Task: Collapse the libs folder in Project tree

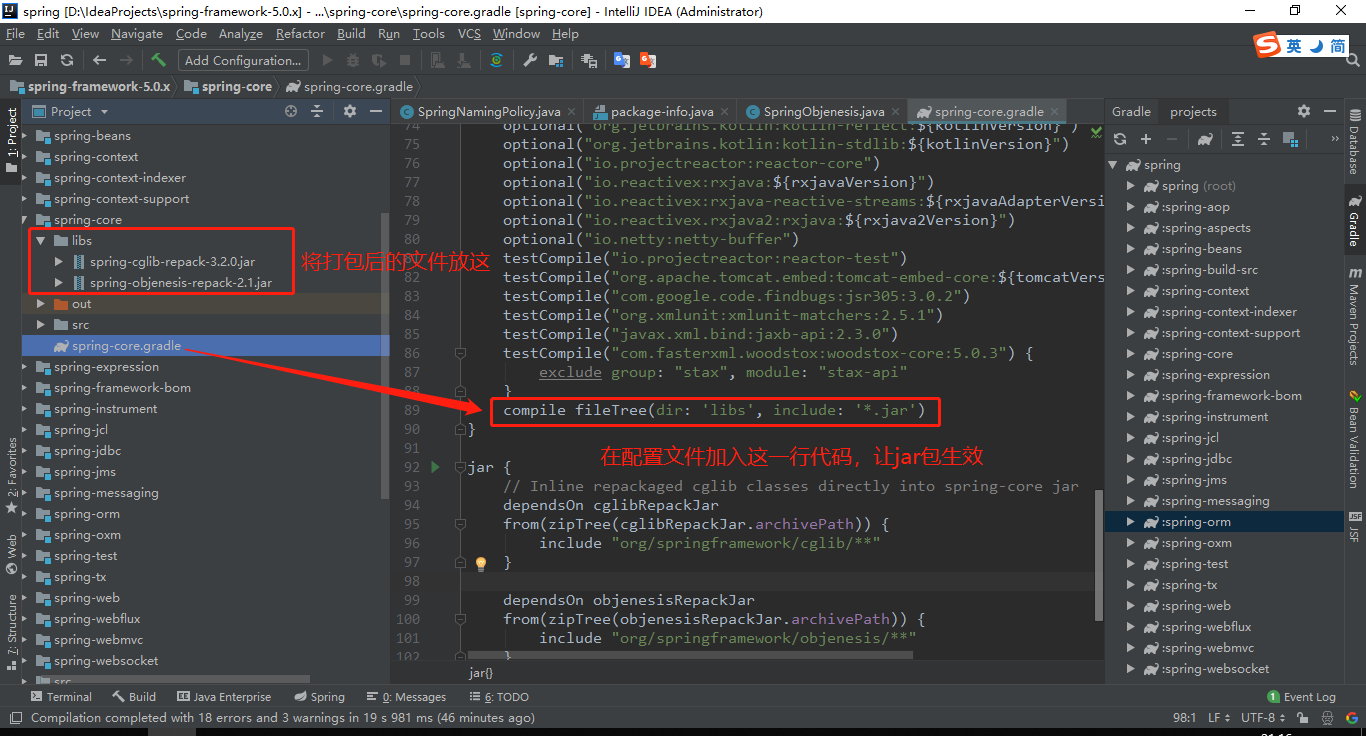Action: coord(41,241)
